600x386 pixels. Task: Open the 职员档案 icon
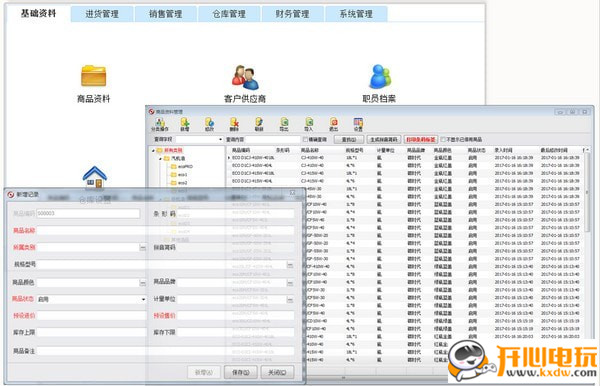click(380, 76)
